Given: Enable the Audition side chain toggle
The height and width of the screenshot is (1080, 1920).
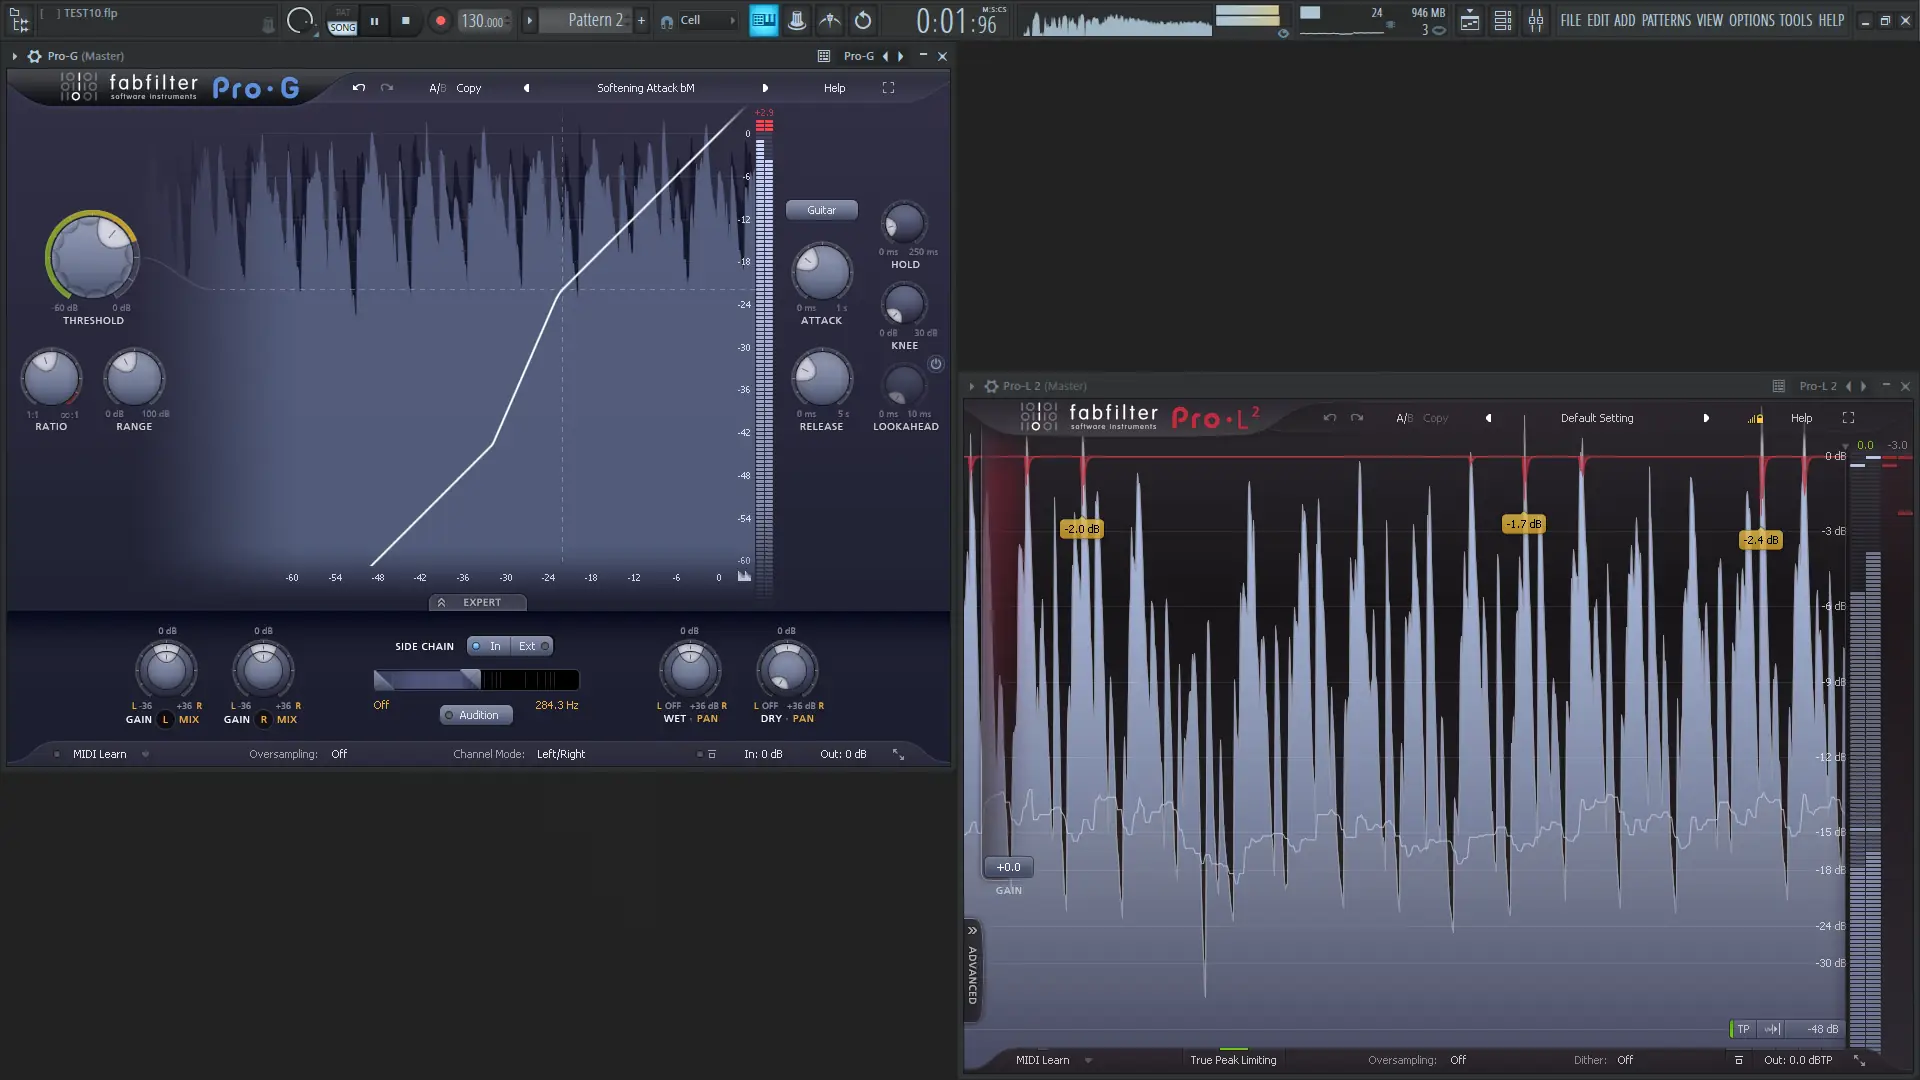Looking at the screenshot, I should pyautogui.click(x=477, y=715).
